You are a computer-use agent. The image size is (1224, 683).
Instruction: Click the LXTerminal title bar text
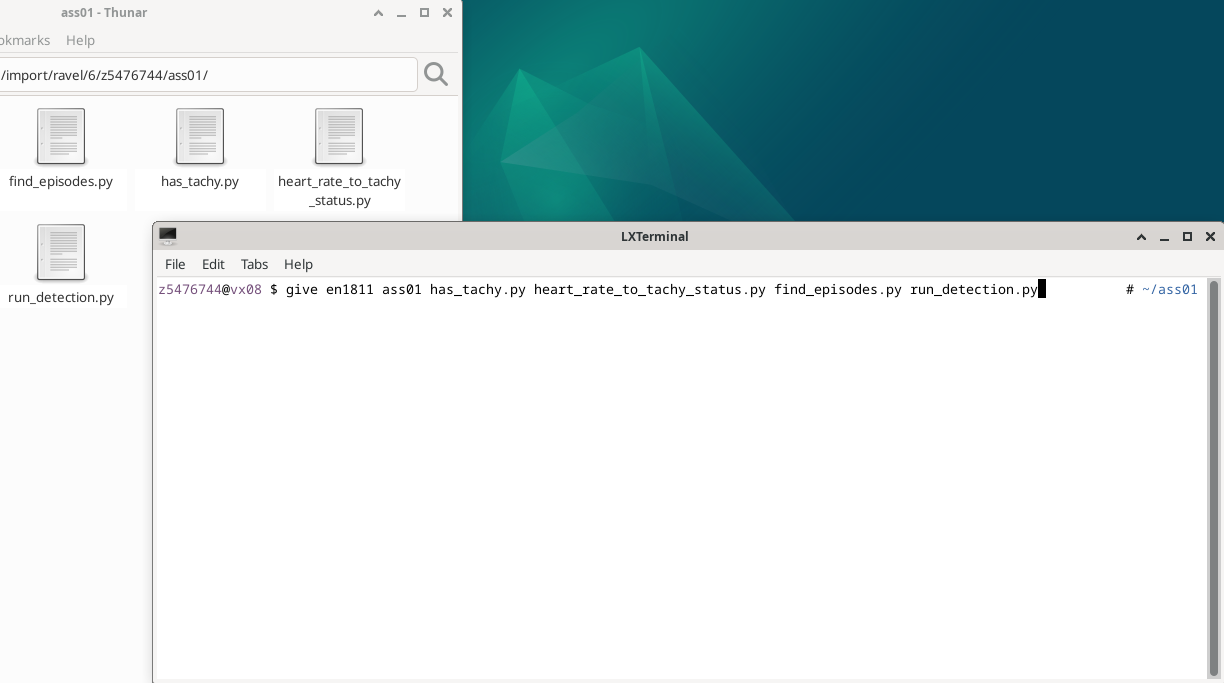pyautogui.click(x=655, y=236)
